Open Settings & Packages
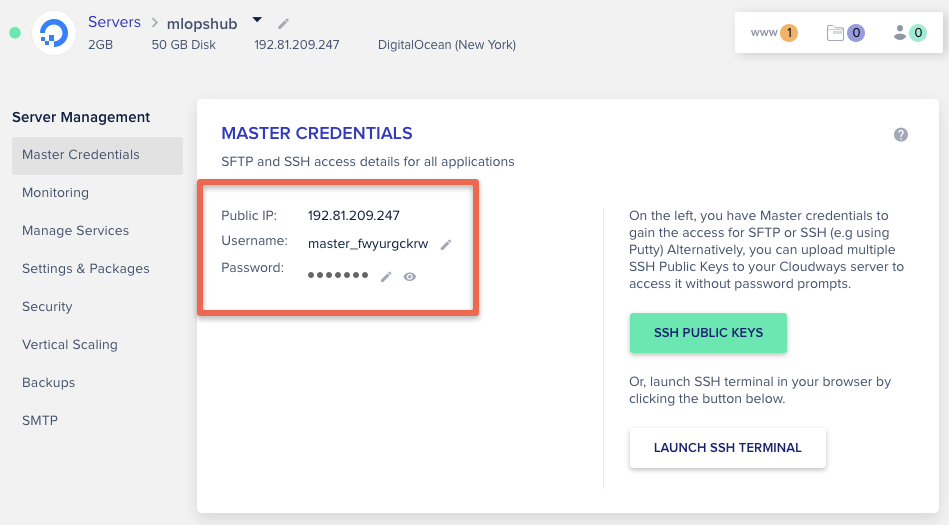The width and height of the screenshot is (949, 525). [85, 269]
